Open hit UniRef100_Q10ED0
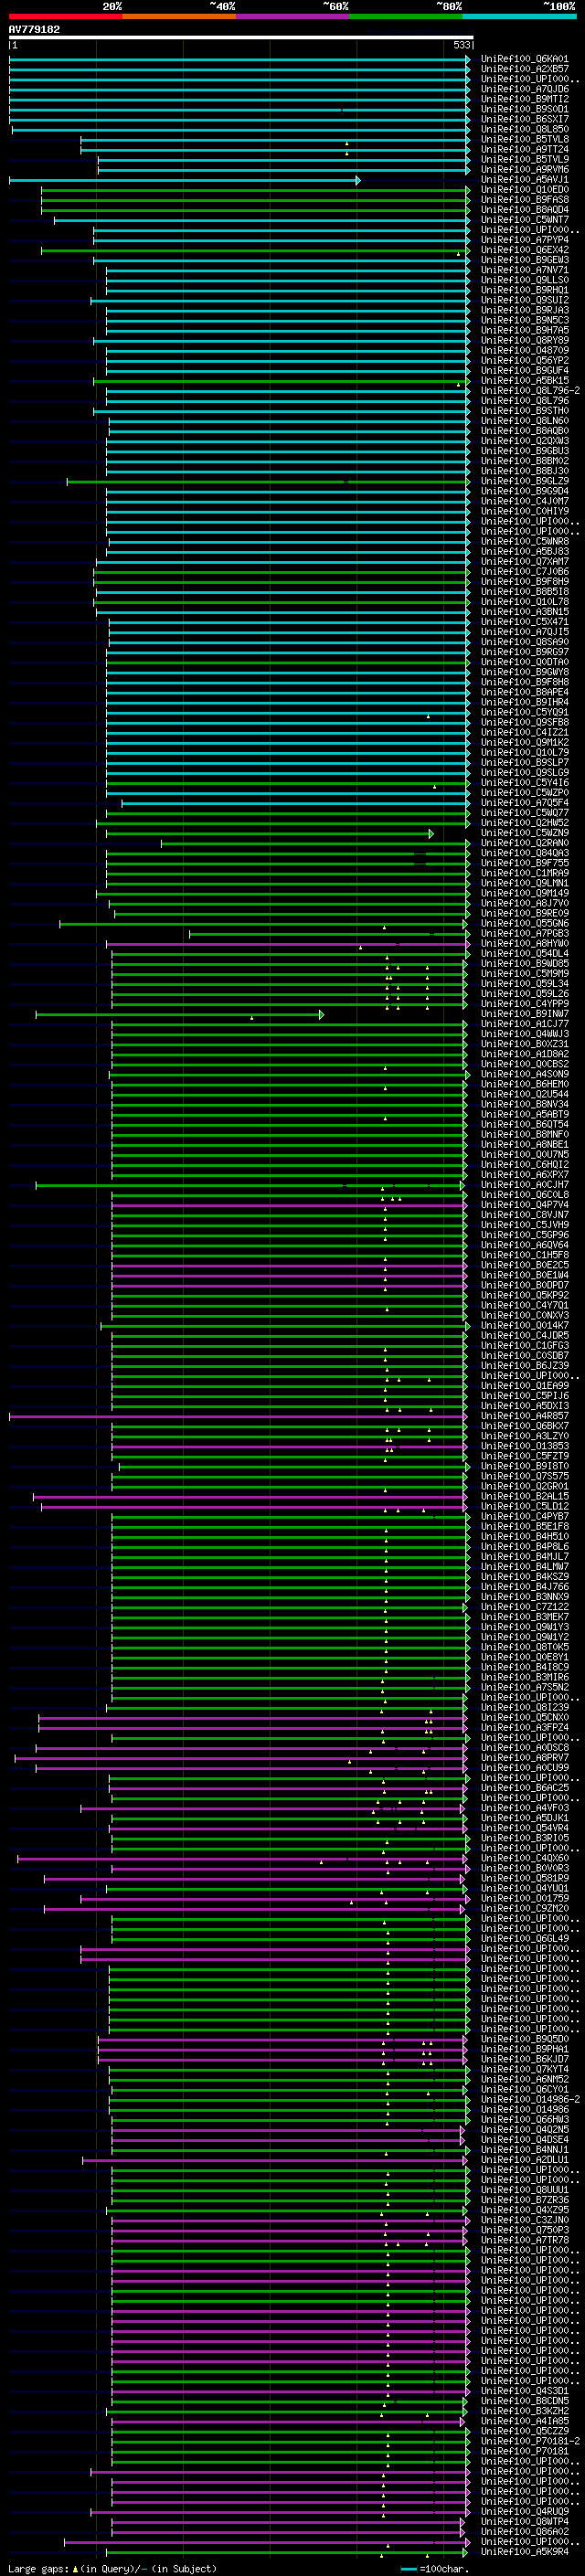 coord(525,190)
